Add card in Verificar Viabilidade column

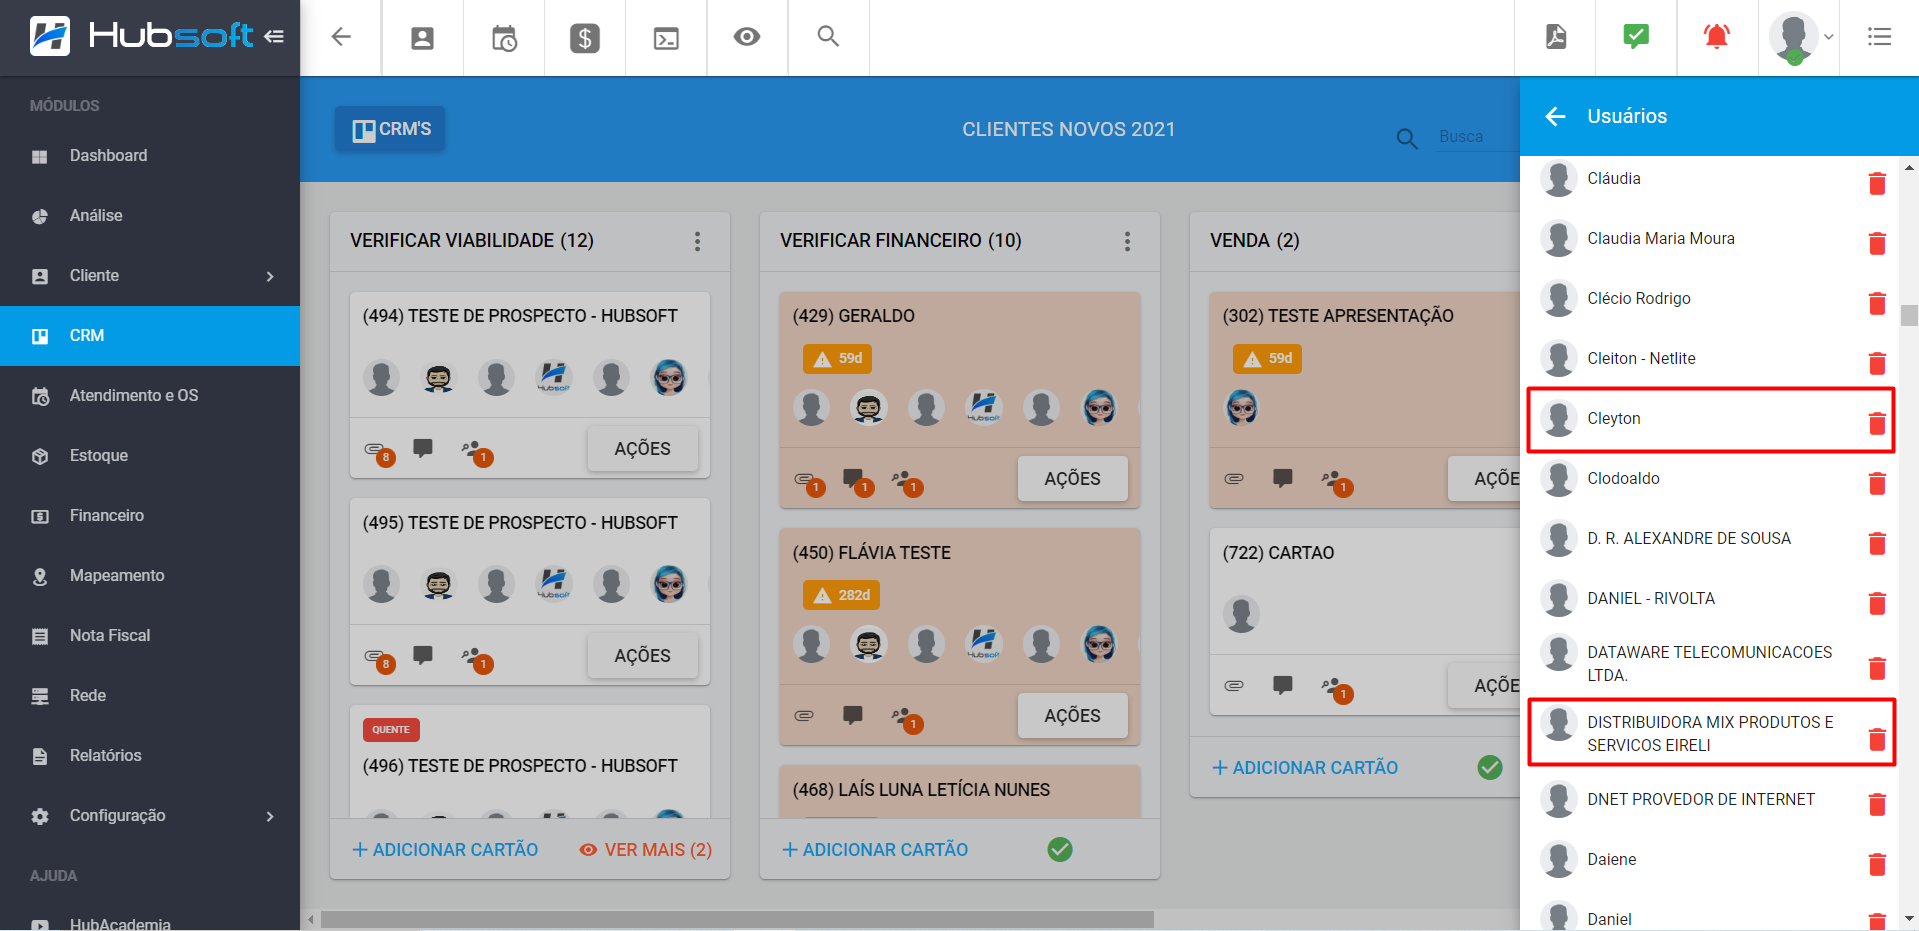[x=445, y=850]
